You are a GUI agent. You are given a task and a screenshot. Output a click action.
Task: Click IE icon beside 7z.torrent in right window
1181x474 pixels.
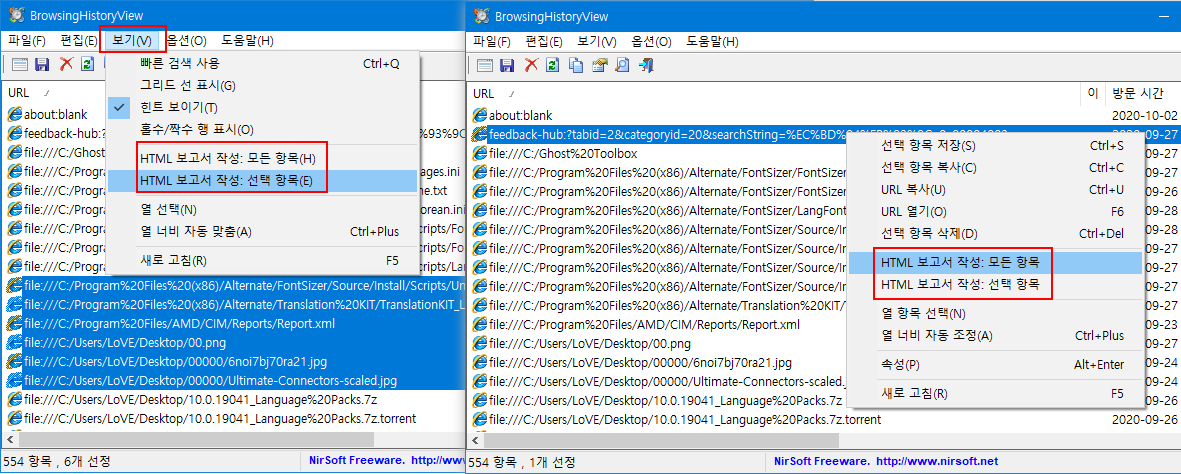(x=480, y=419)
